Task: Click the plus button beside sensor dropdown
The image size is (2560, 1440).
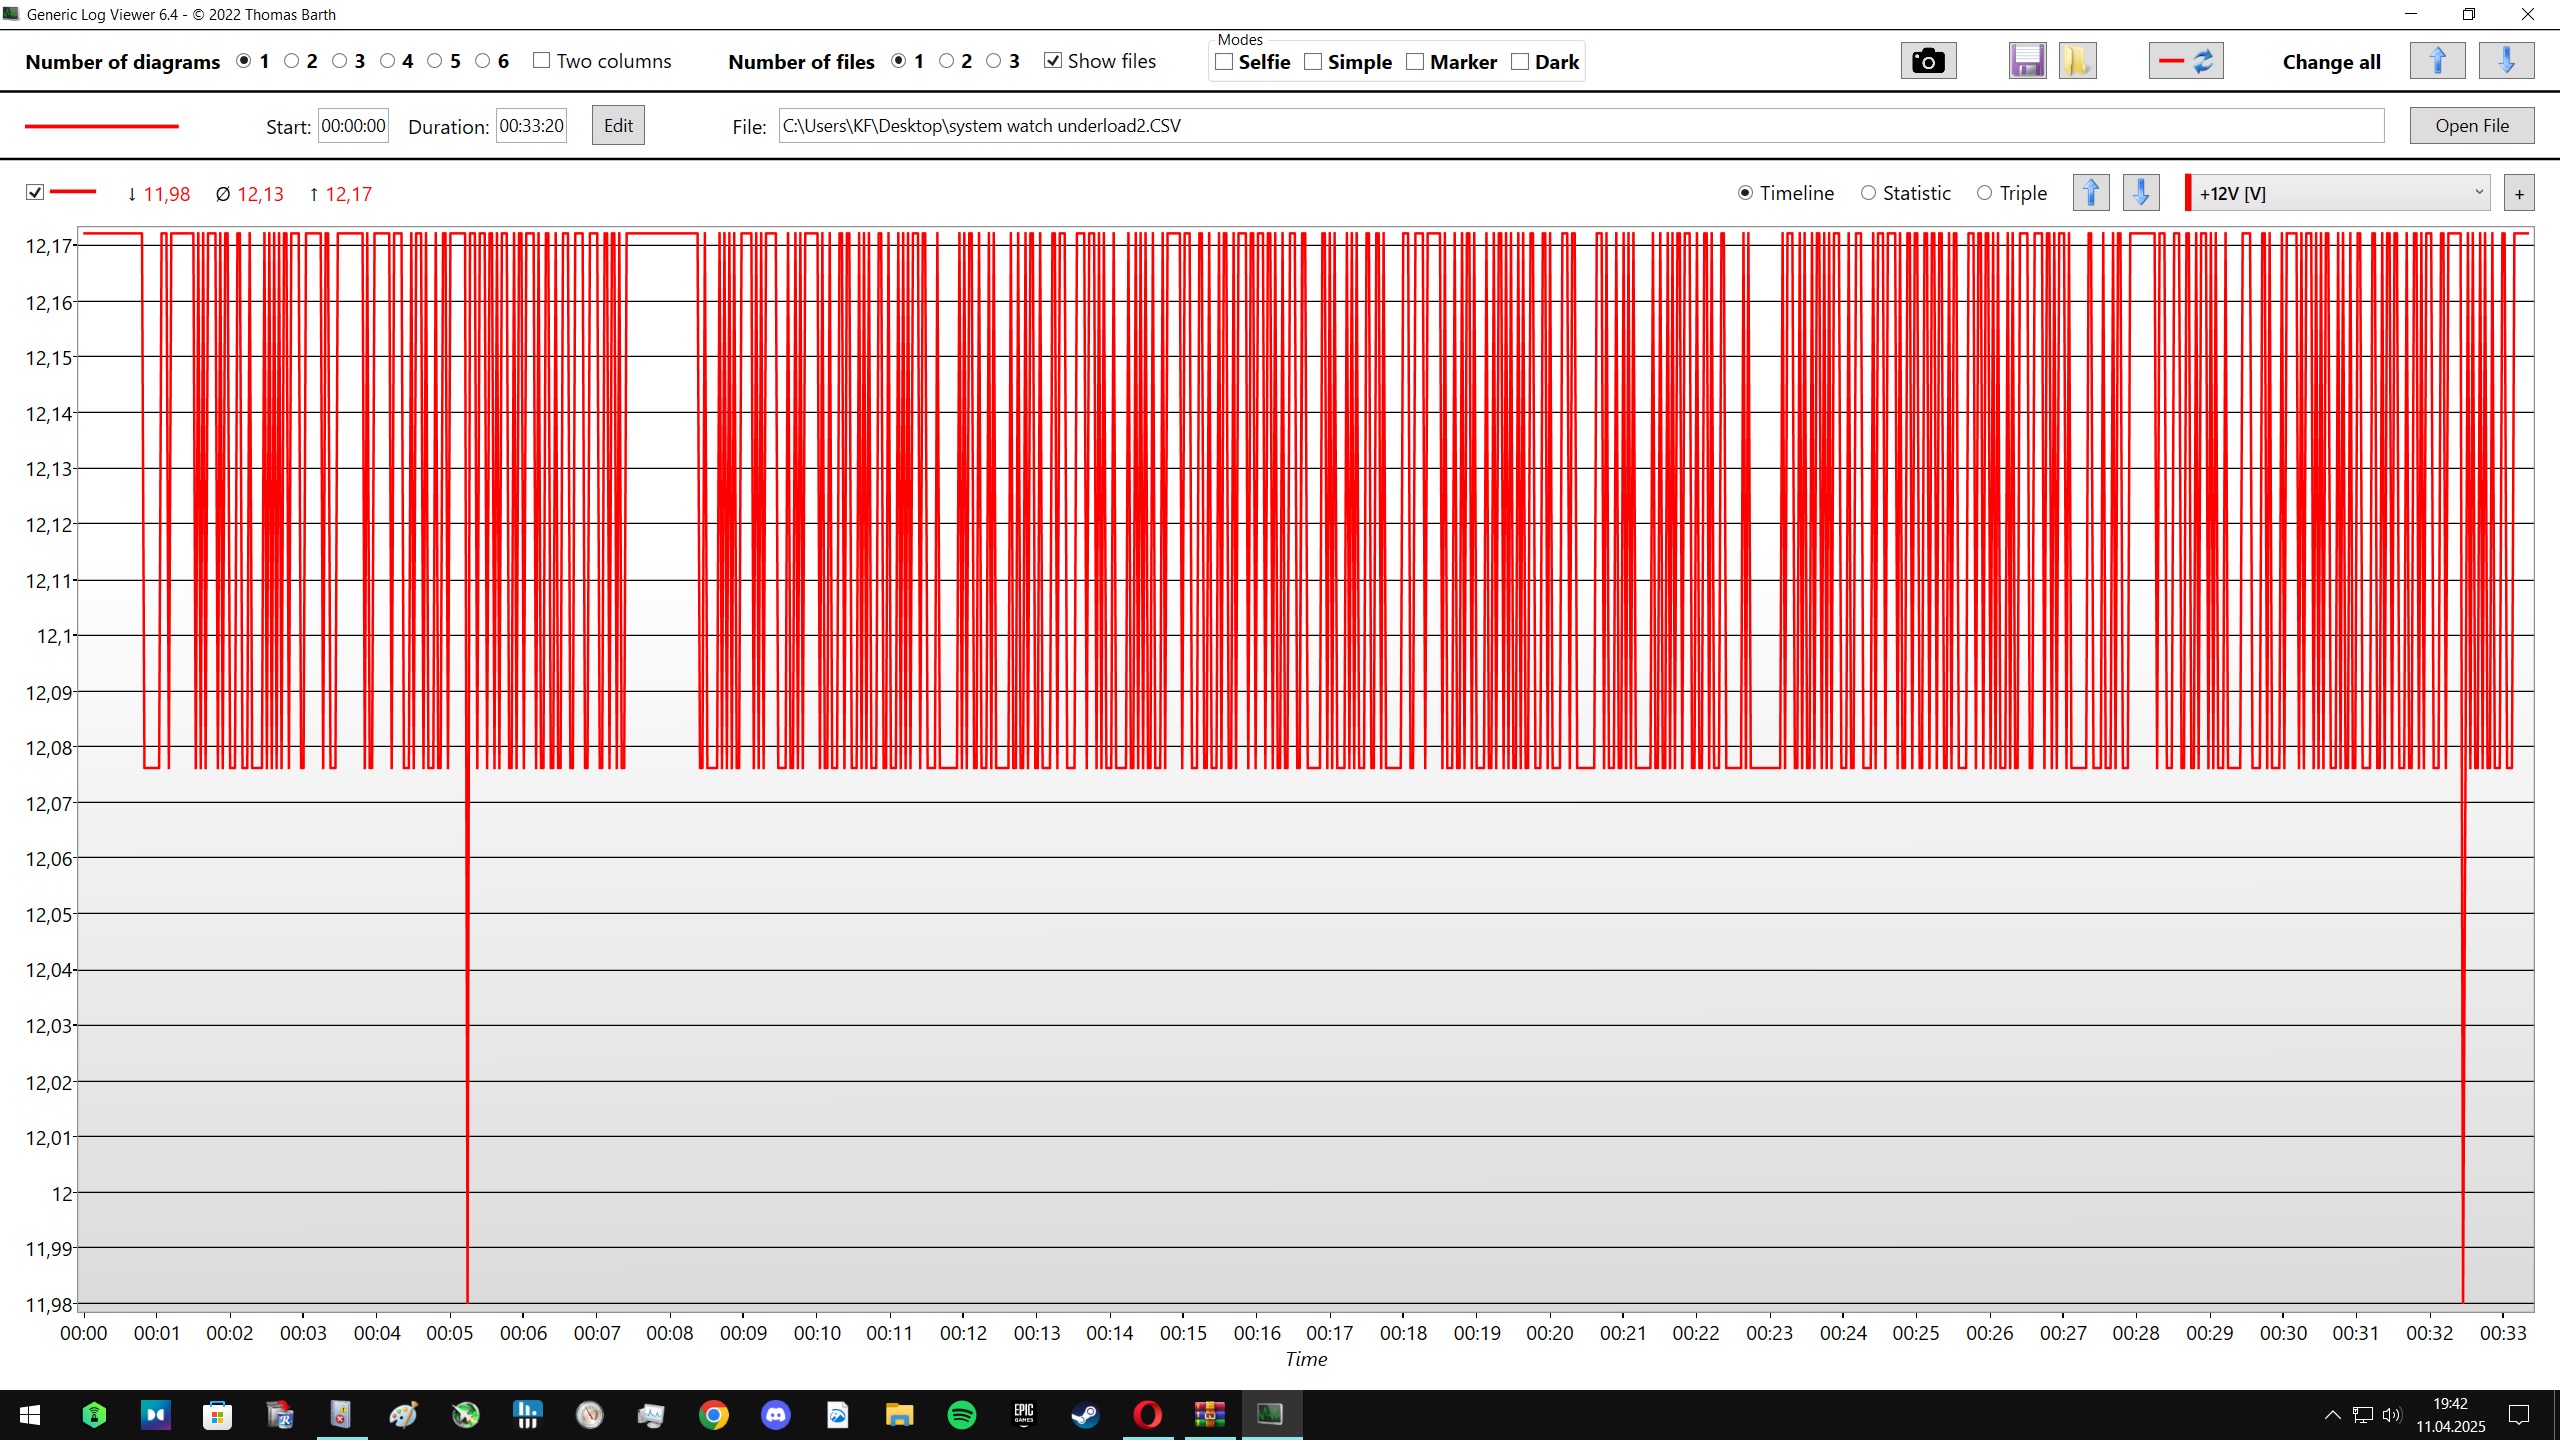Action: coord(2519,194)
